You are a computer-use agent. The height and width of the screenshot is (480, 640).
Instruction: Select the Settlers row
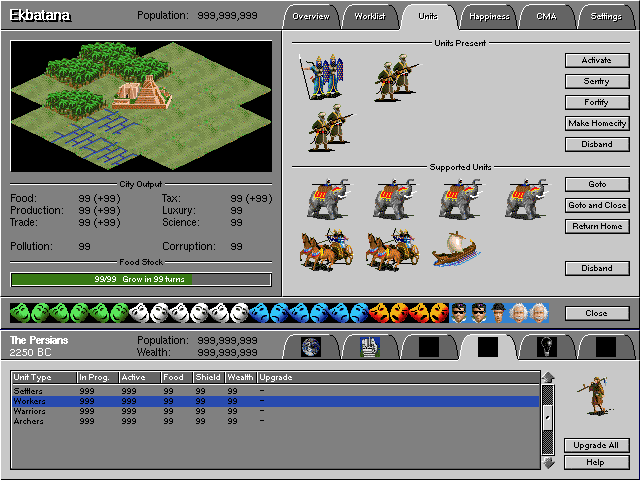276,391
